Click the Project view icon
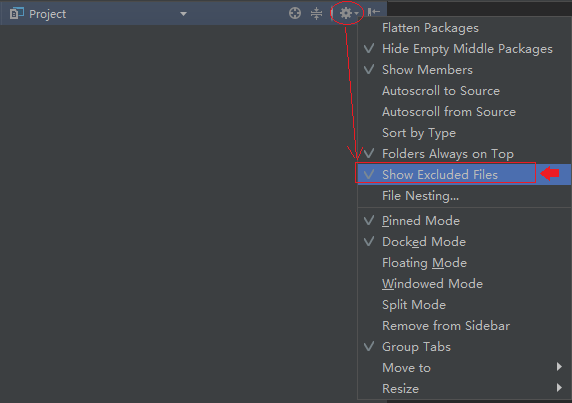This screenshot has width=572, height=403. (x=16, y=13)
